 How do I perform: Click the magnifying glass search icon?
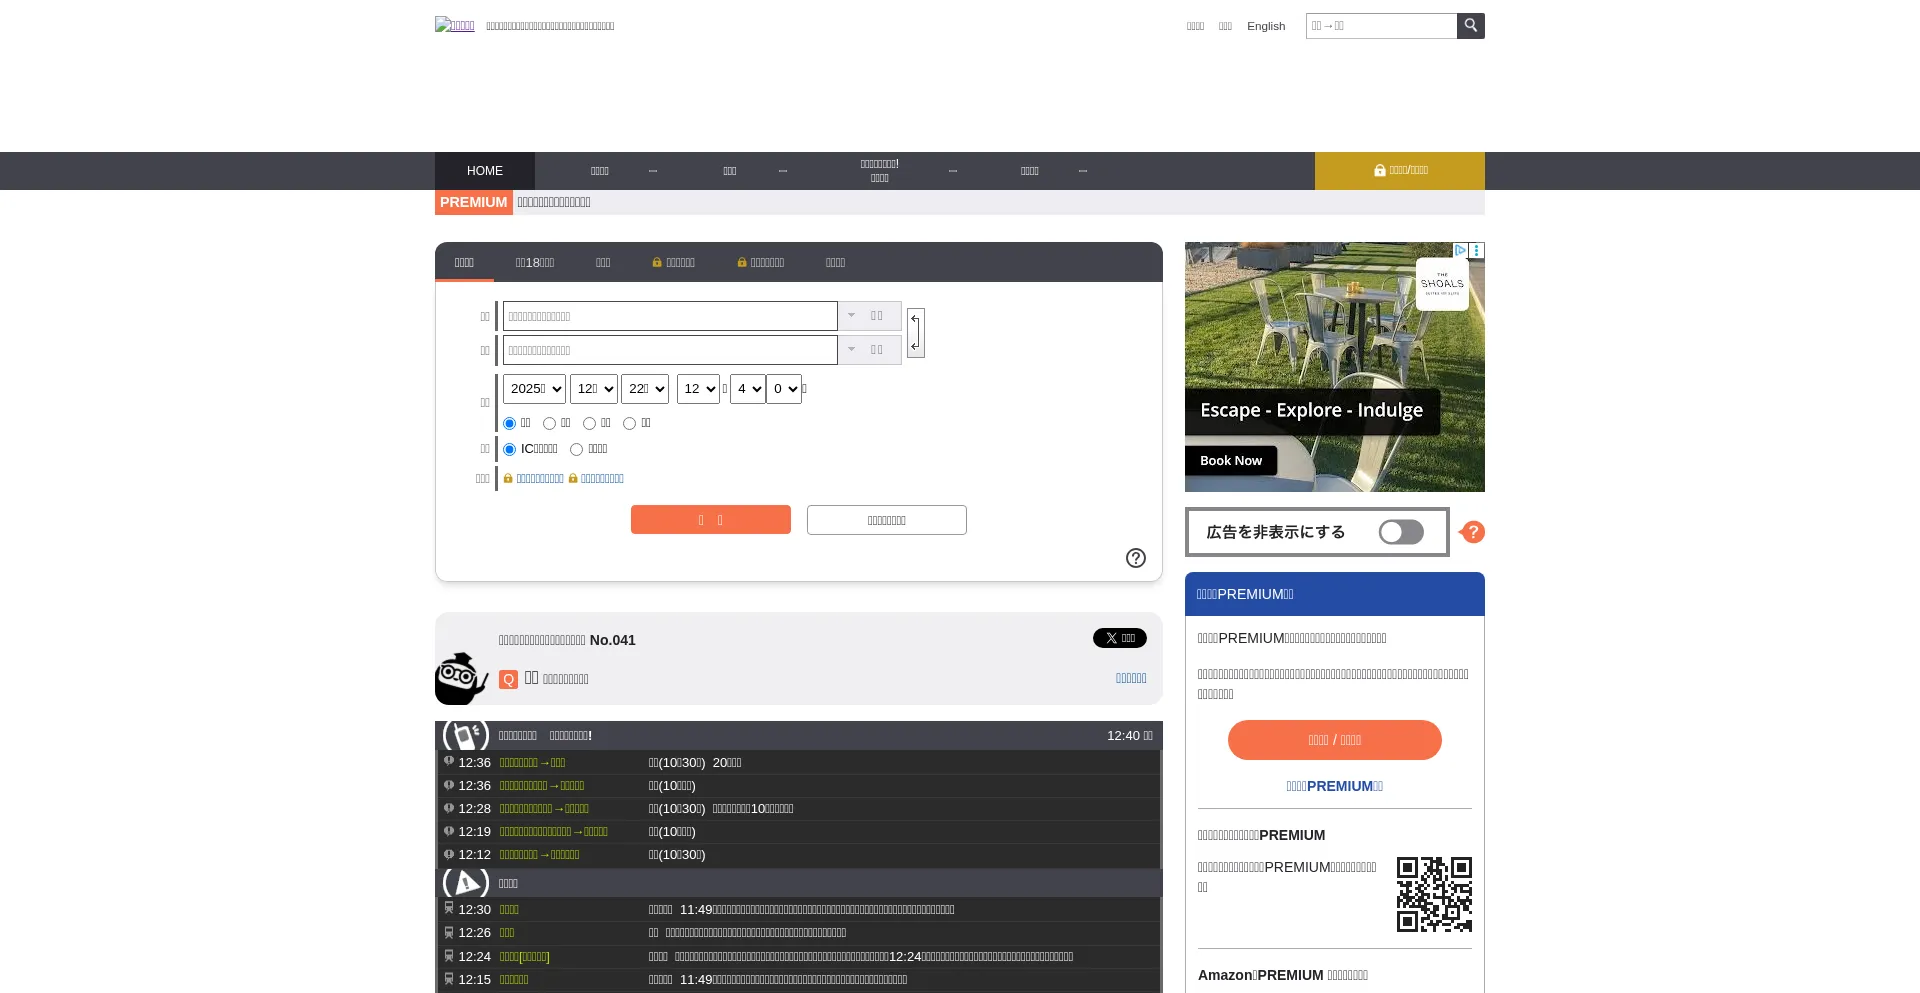1470,26
